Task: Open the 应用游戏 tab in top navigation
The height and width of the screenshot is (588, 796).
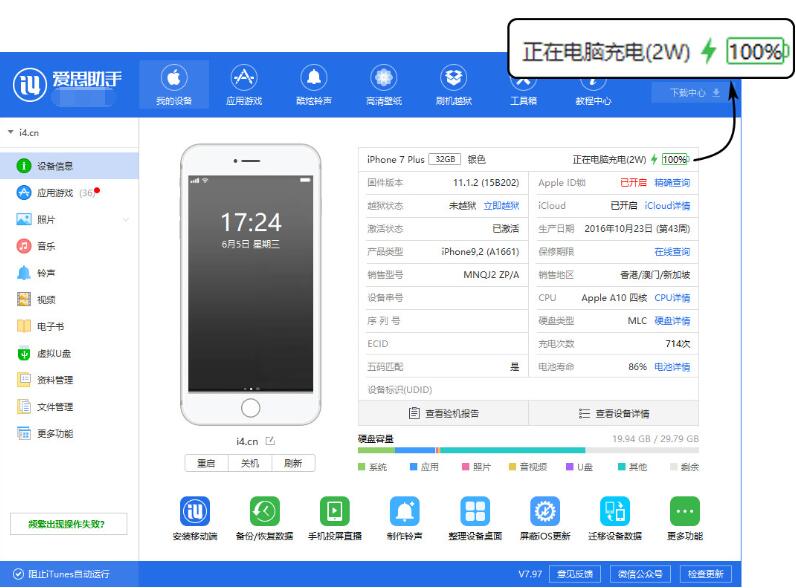Action: pos(244,85)
